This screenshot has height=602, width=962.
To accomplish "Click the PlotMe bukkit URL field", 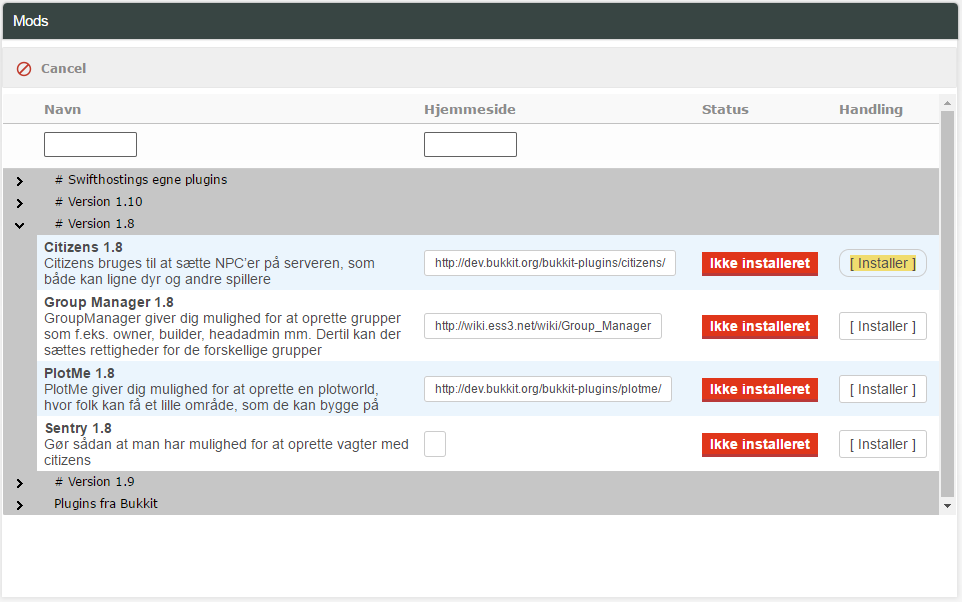I will 547,389.
